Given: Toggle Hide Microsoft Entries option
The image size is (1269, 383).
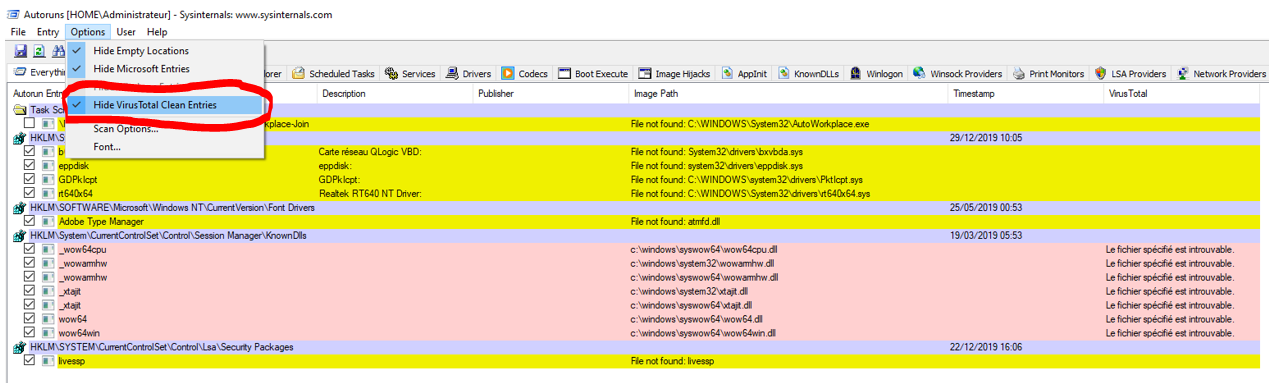Looking at the screenshot, I should (165, 68).
